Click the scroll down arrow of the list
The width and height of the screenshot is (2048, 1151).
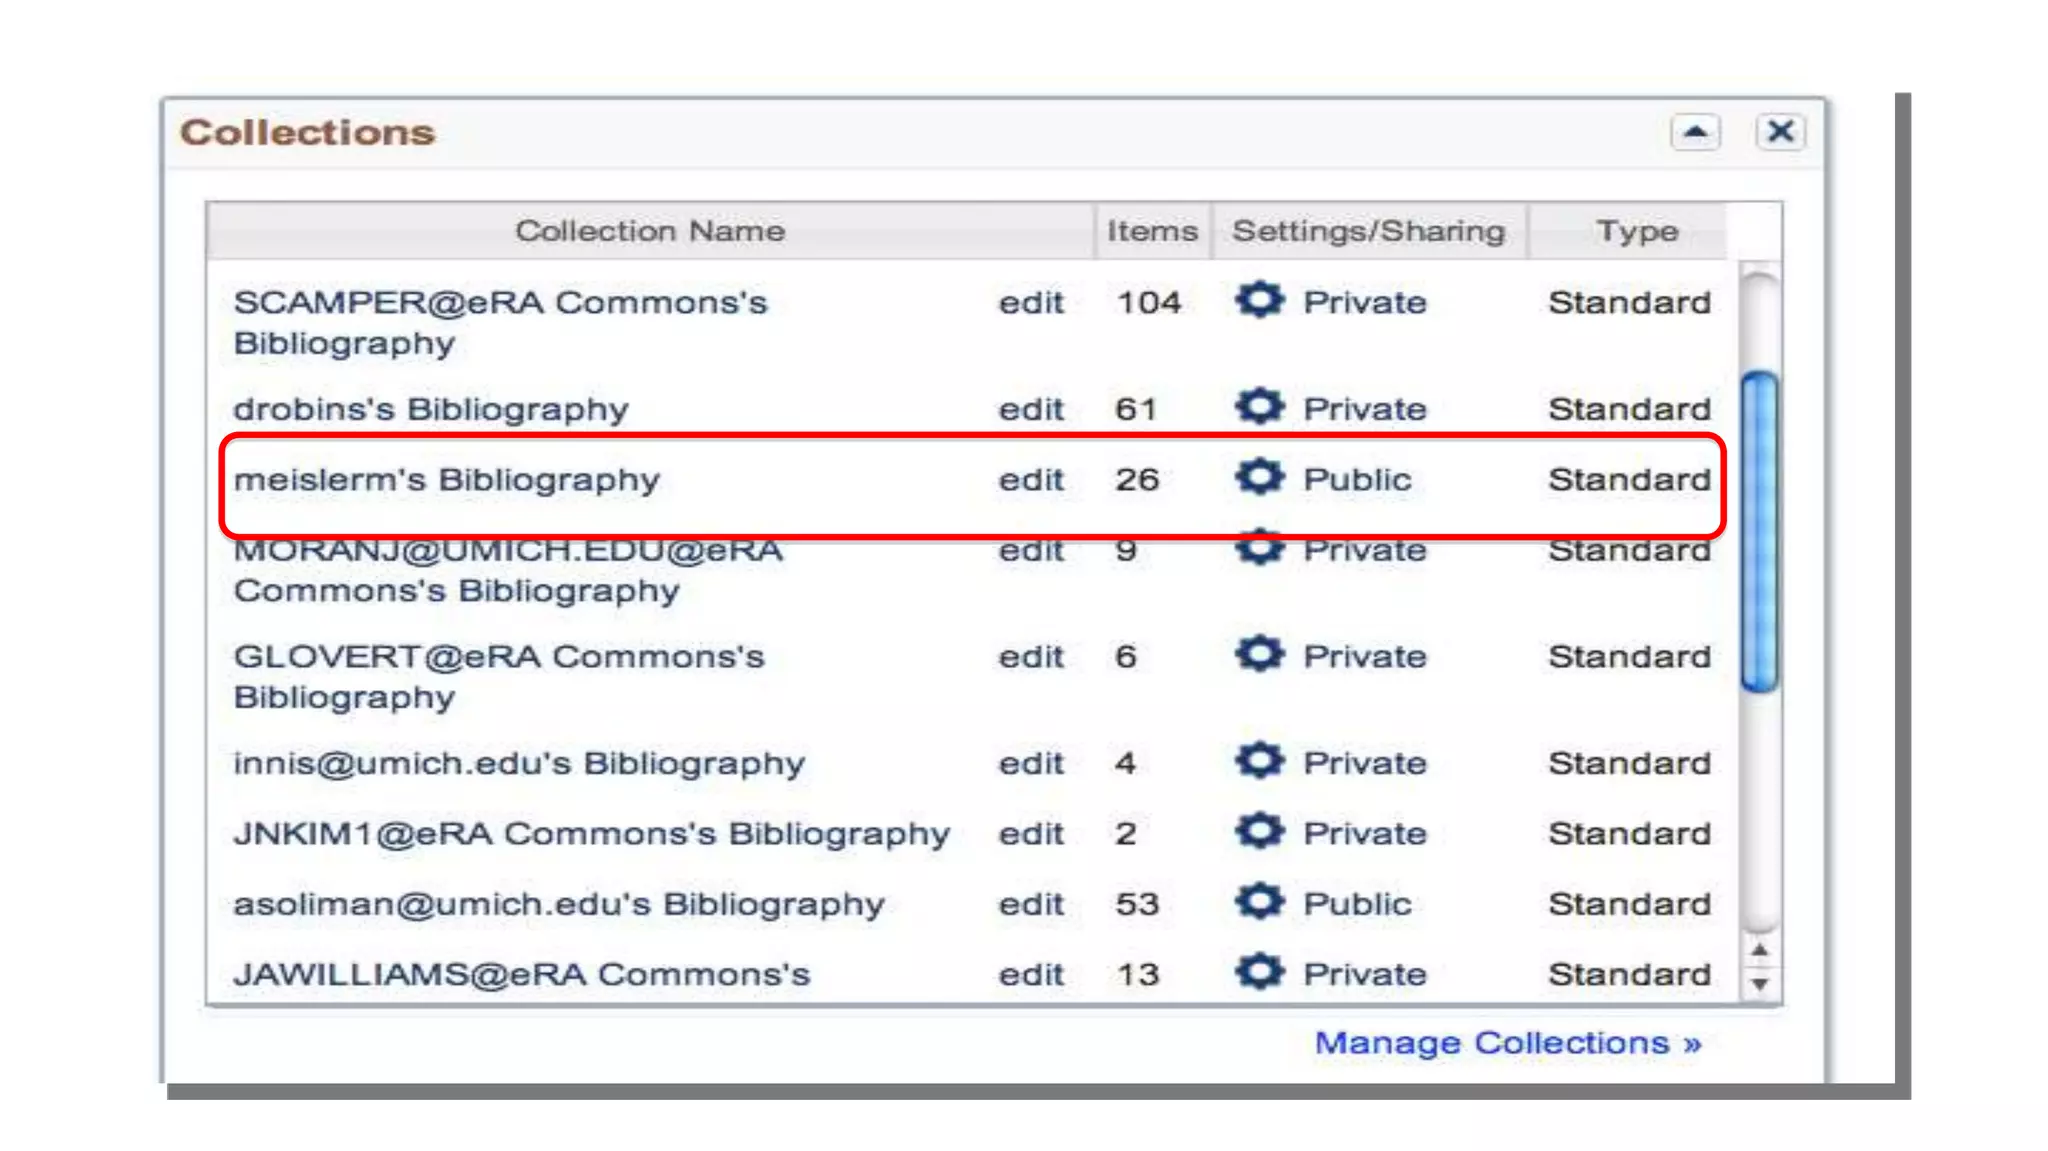tap(1760, 984)
